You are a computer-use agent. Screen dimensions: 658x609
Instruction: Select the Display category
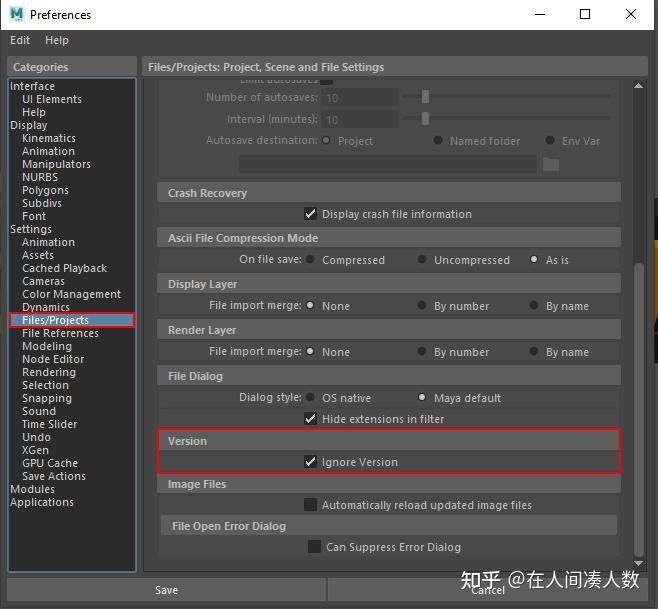pos(29,125)
